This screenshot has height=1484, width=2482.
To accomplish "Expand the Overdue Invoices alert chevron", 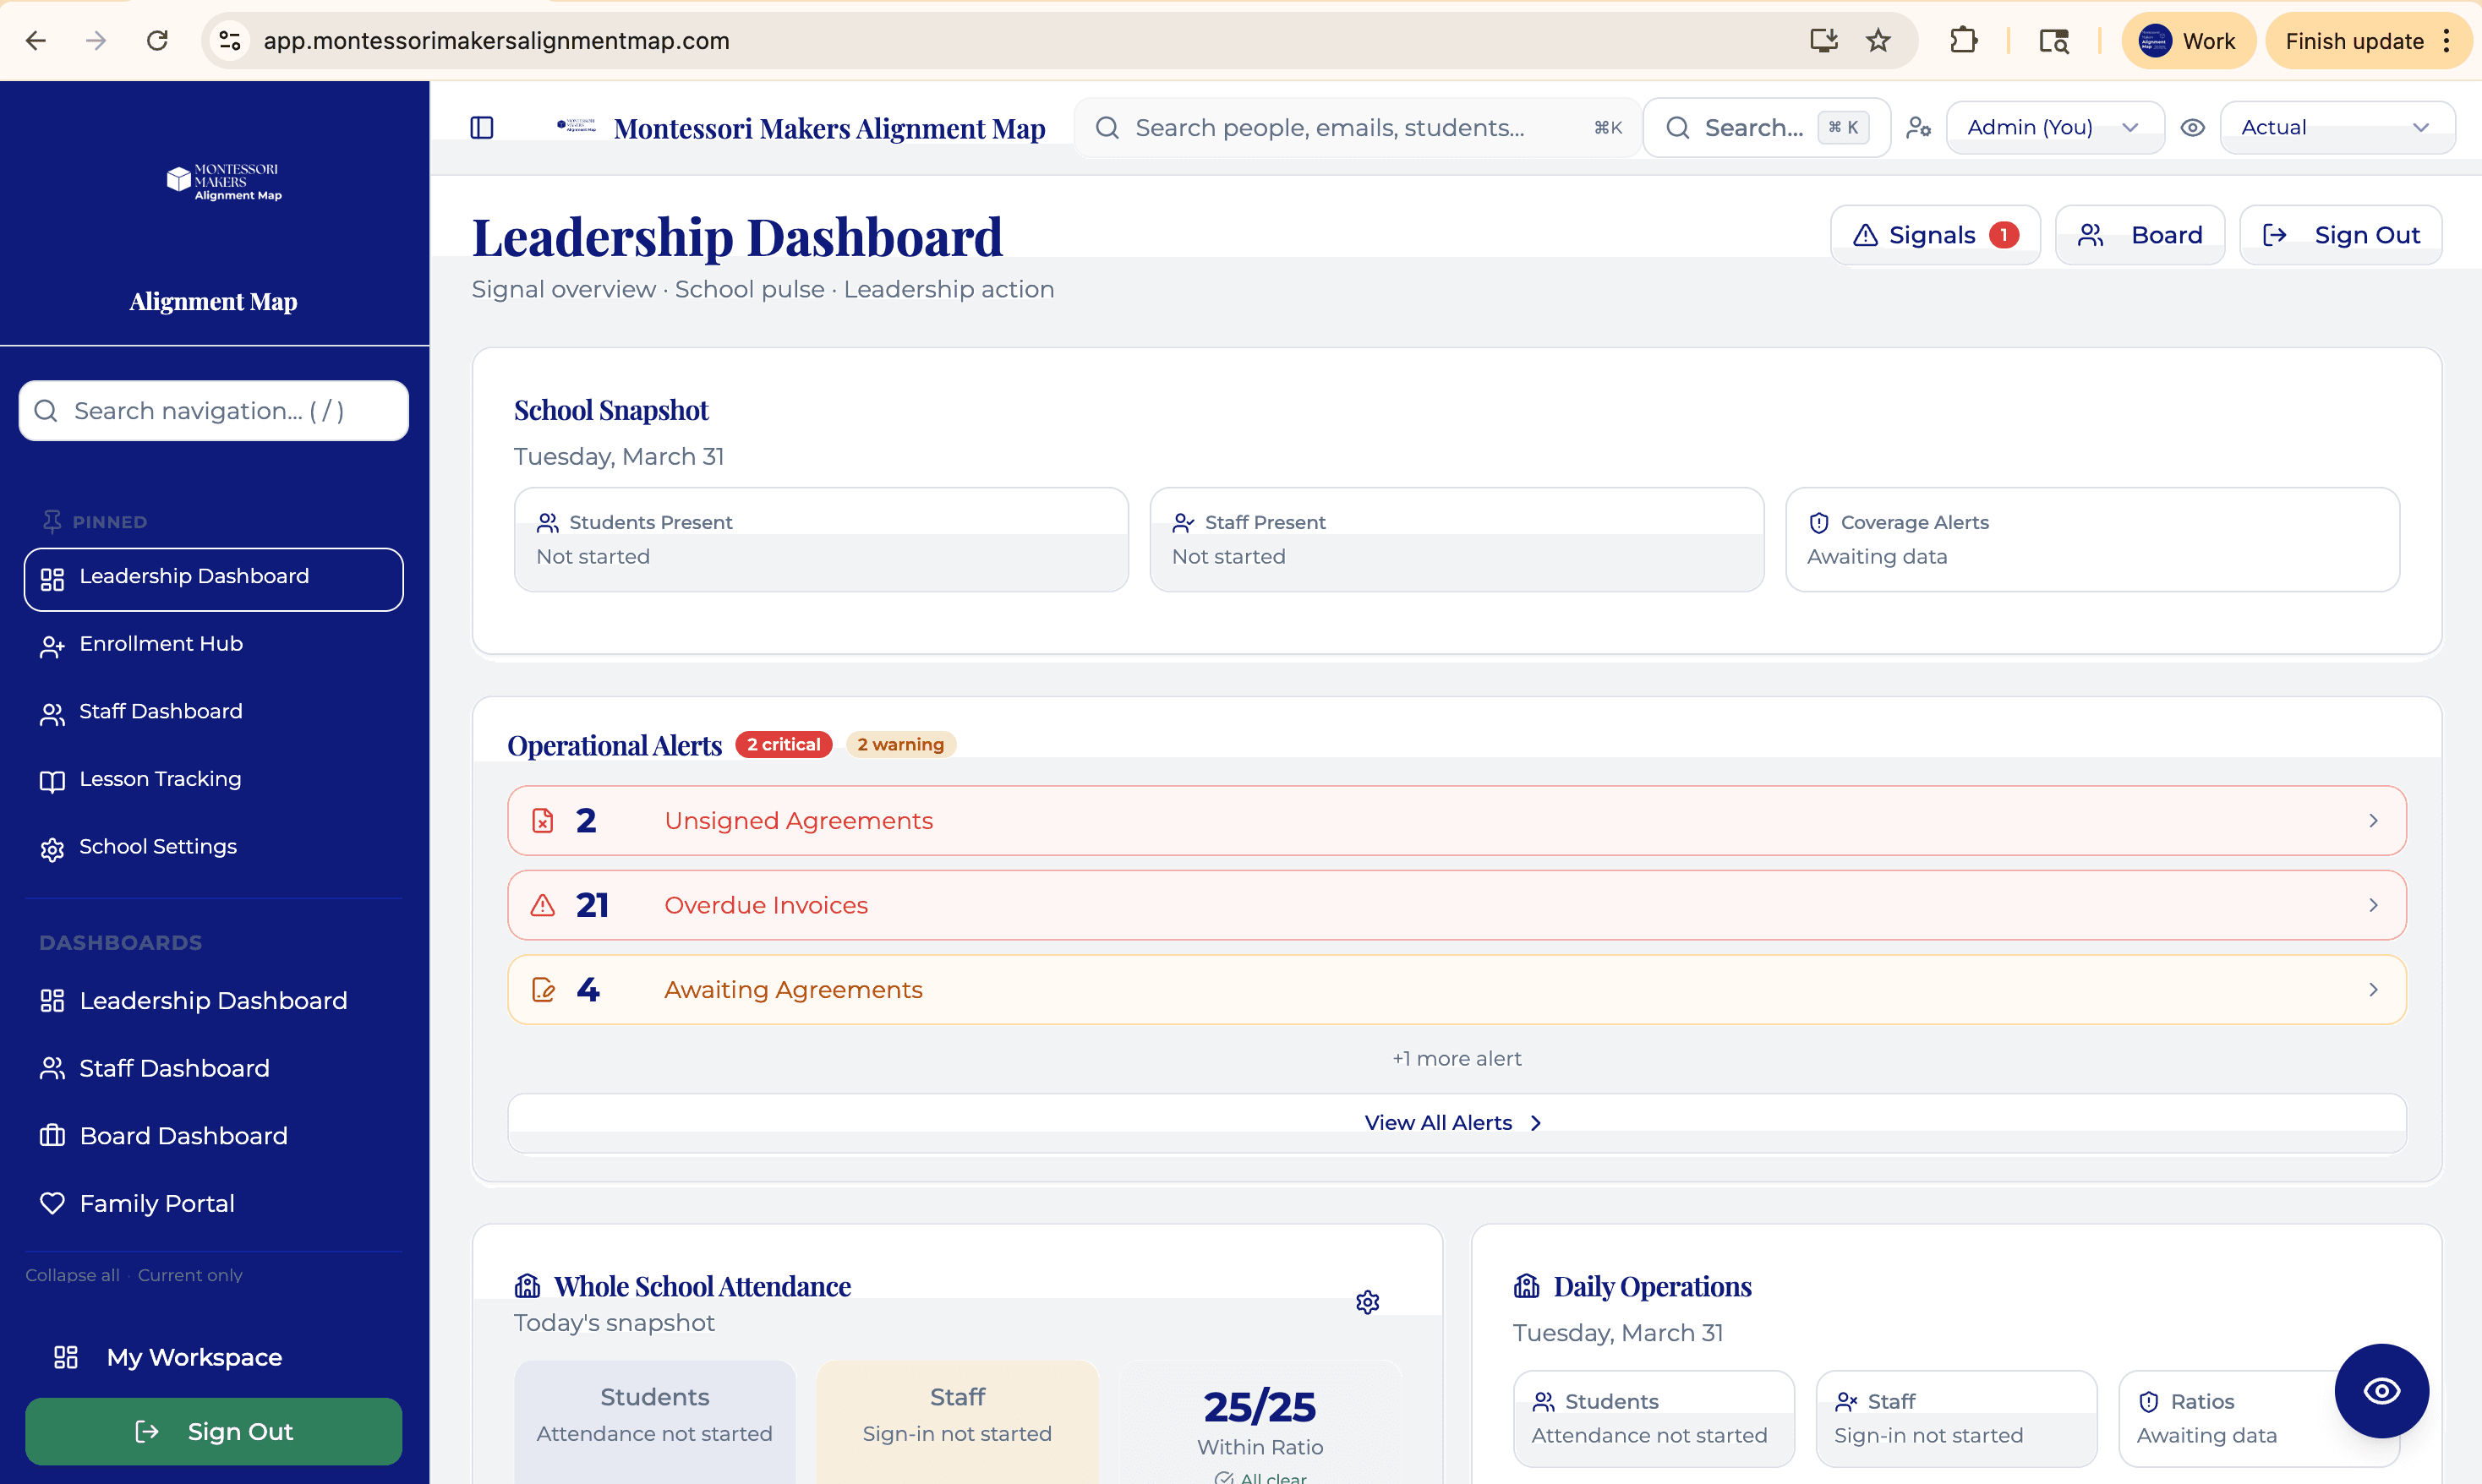I will coord(2373,905).
